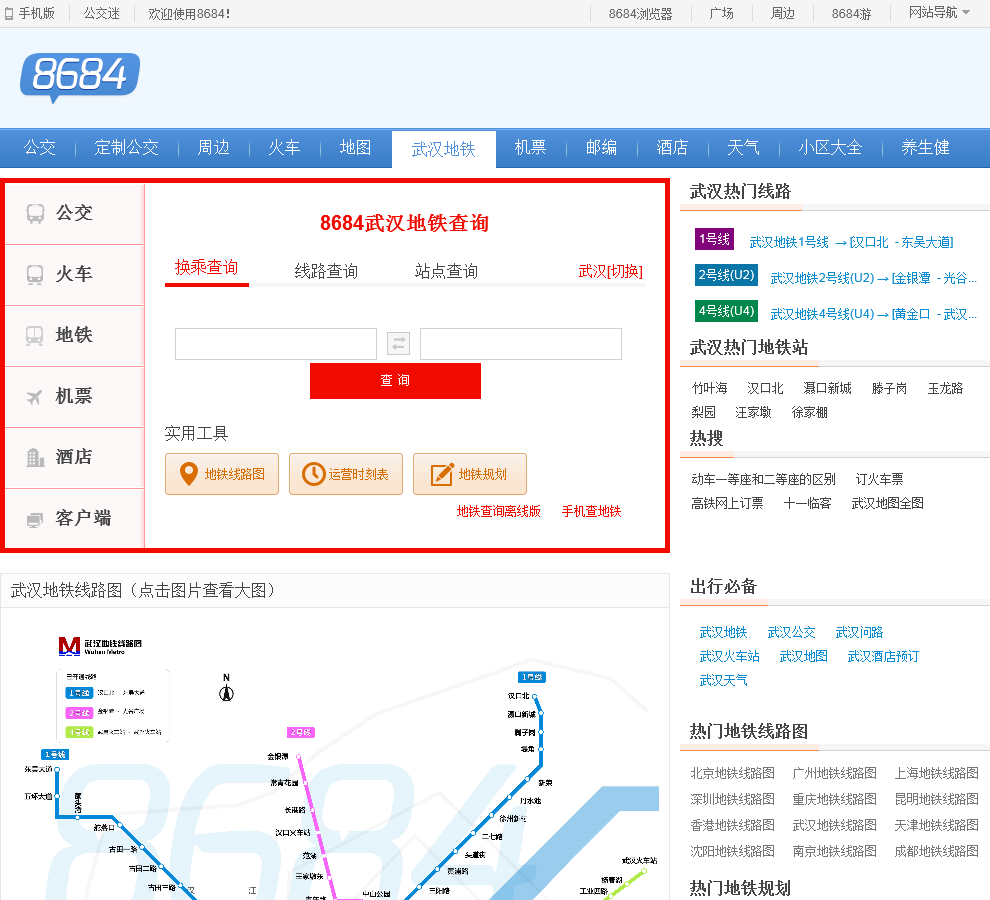Click 8684浏览器 in the top bar

[x=640, y=13]
